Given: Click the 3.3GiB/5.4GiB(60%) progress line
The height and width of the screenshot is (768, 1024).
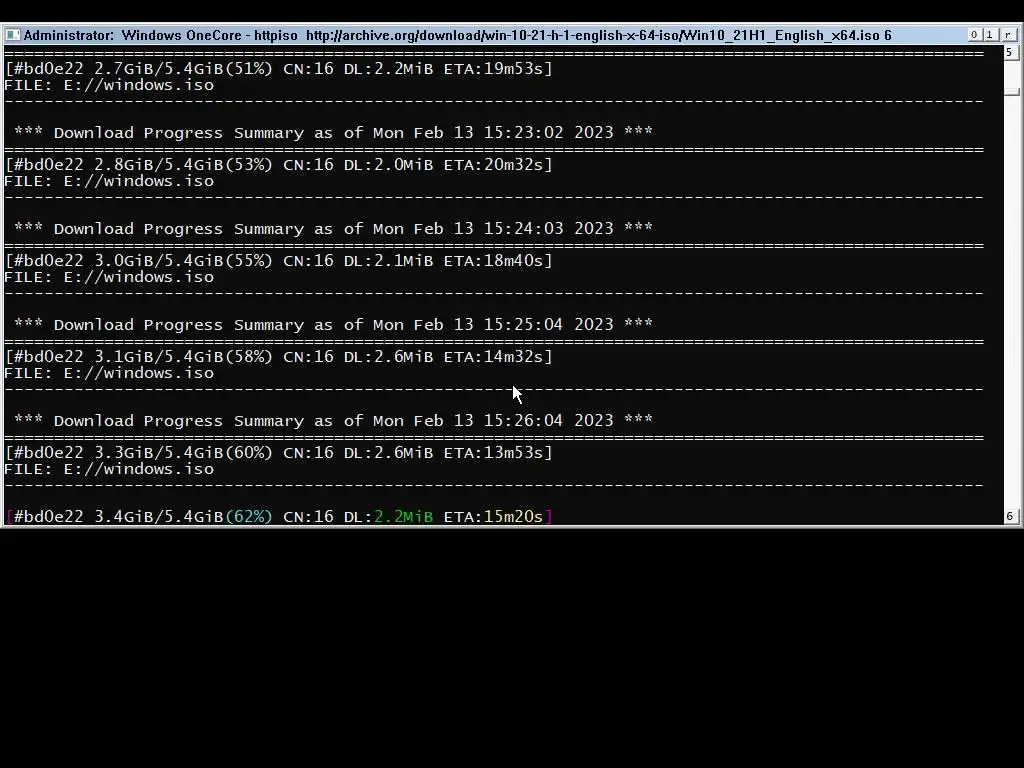Looking at the screenshot, I should (279, 453).
